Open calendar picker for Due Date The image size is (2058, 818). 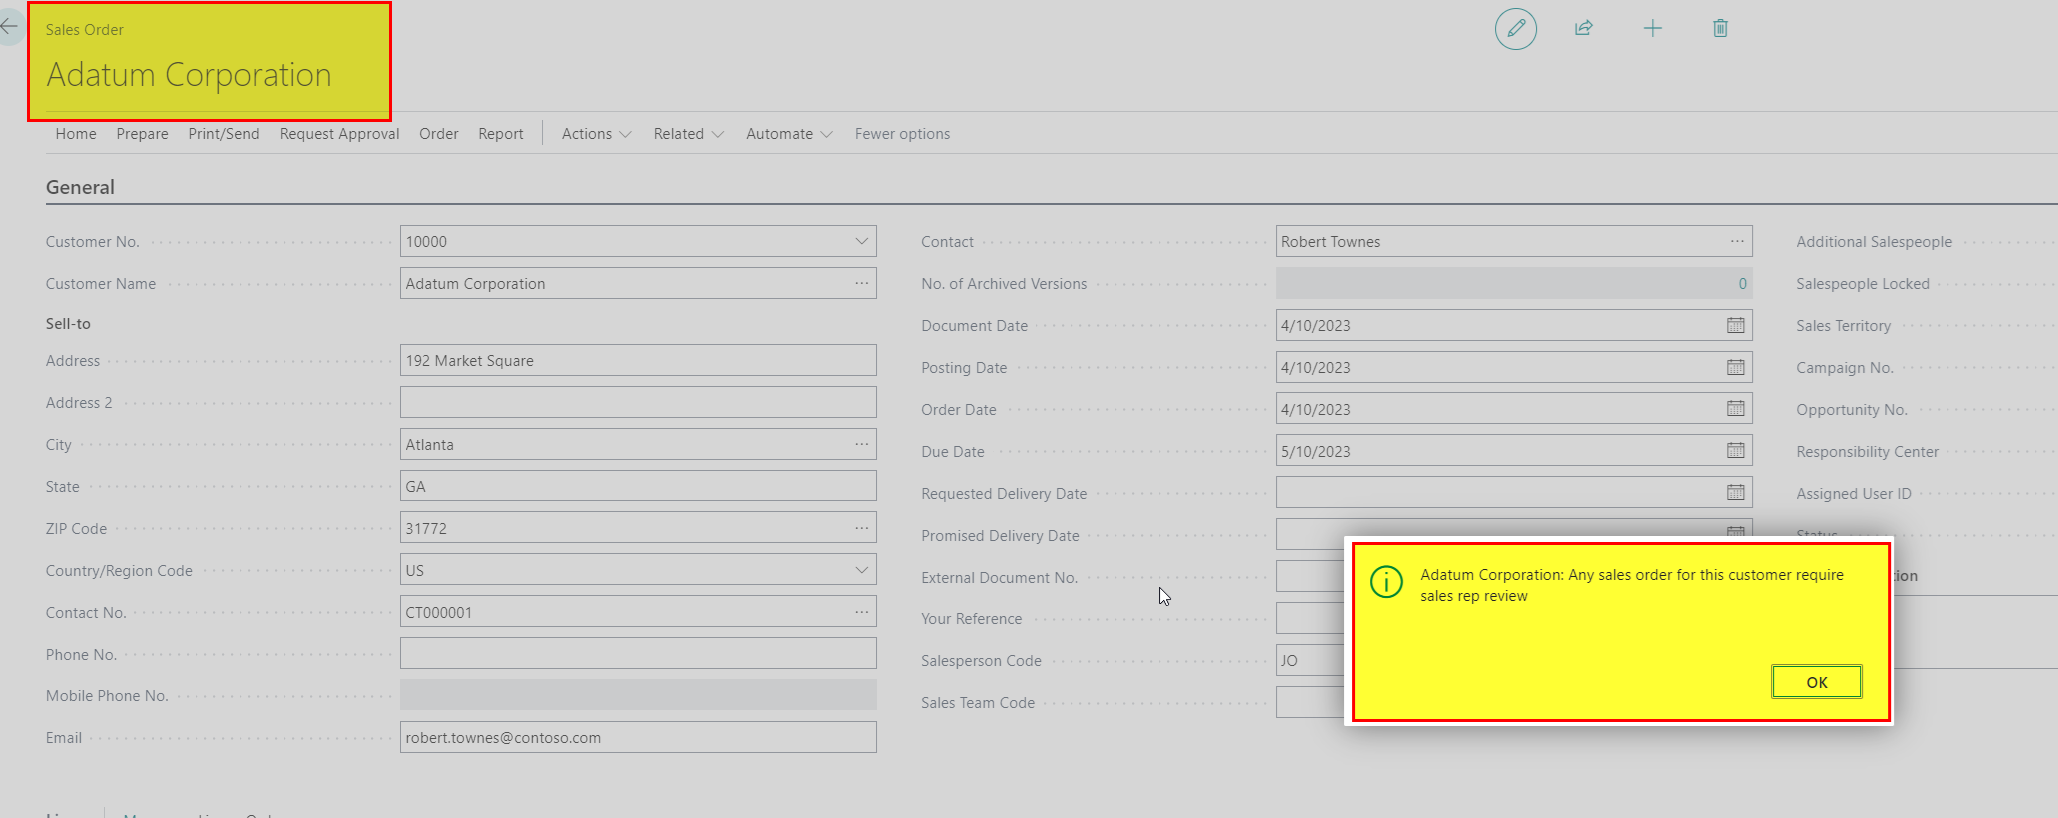point(1736,451)
